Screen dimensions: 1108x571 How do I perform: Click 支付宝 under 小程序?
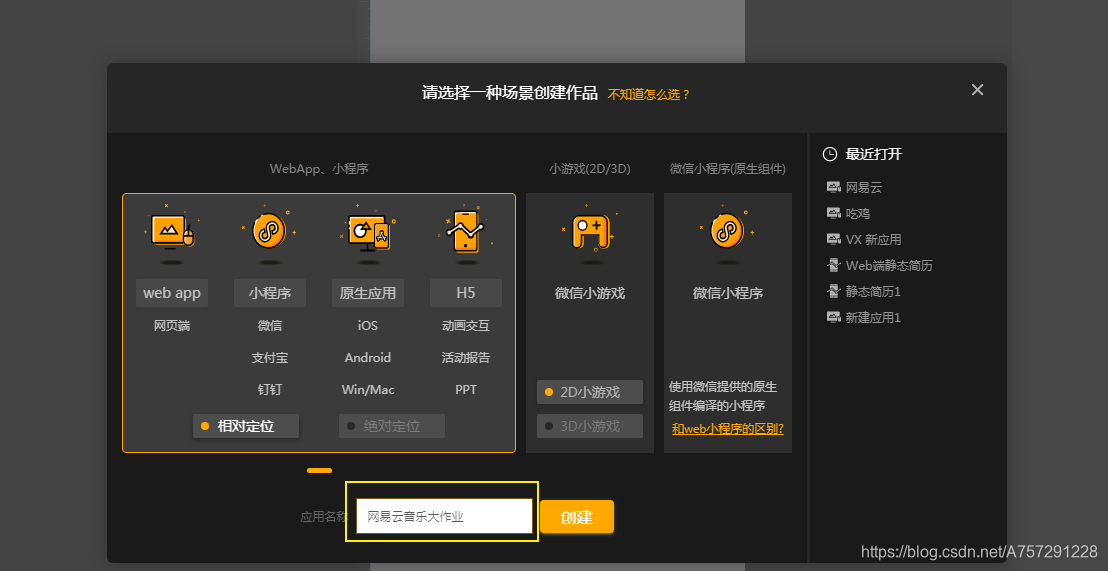(270, 358)
